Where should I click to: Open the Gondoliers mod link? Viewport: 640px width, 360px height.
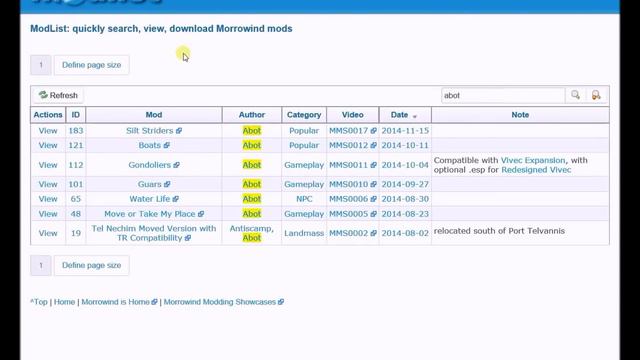click(x=149, y=165)
